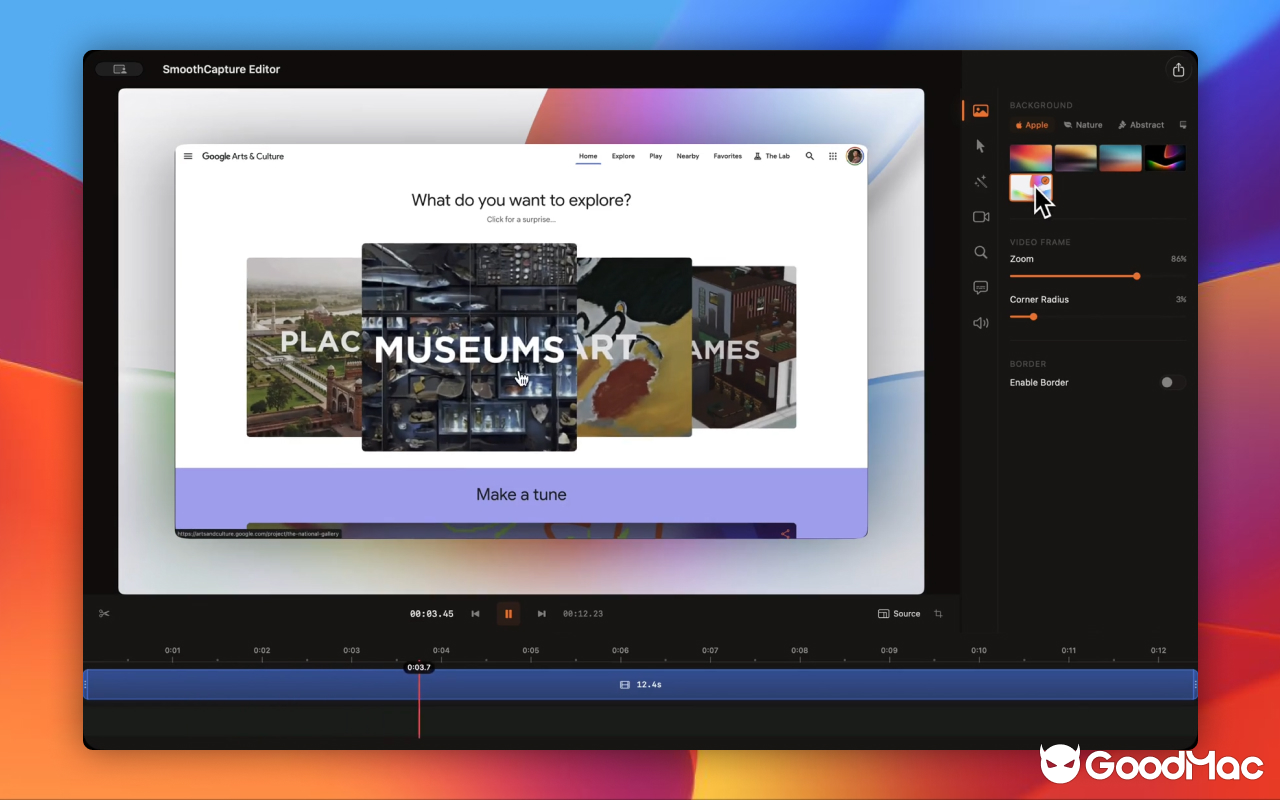
Task: Click the share icon at the top right
Action: (1178, 68)
